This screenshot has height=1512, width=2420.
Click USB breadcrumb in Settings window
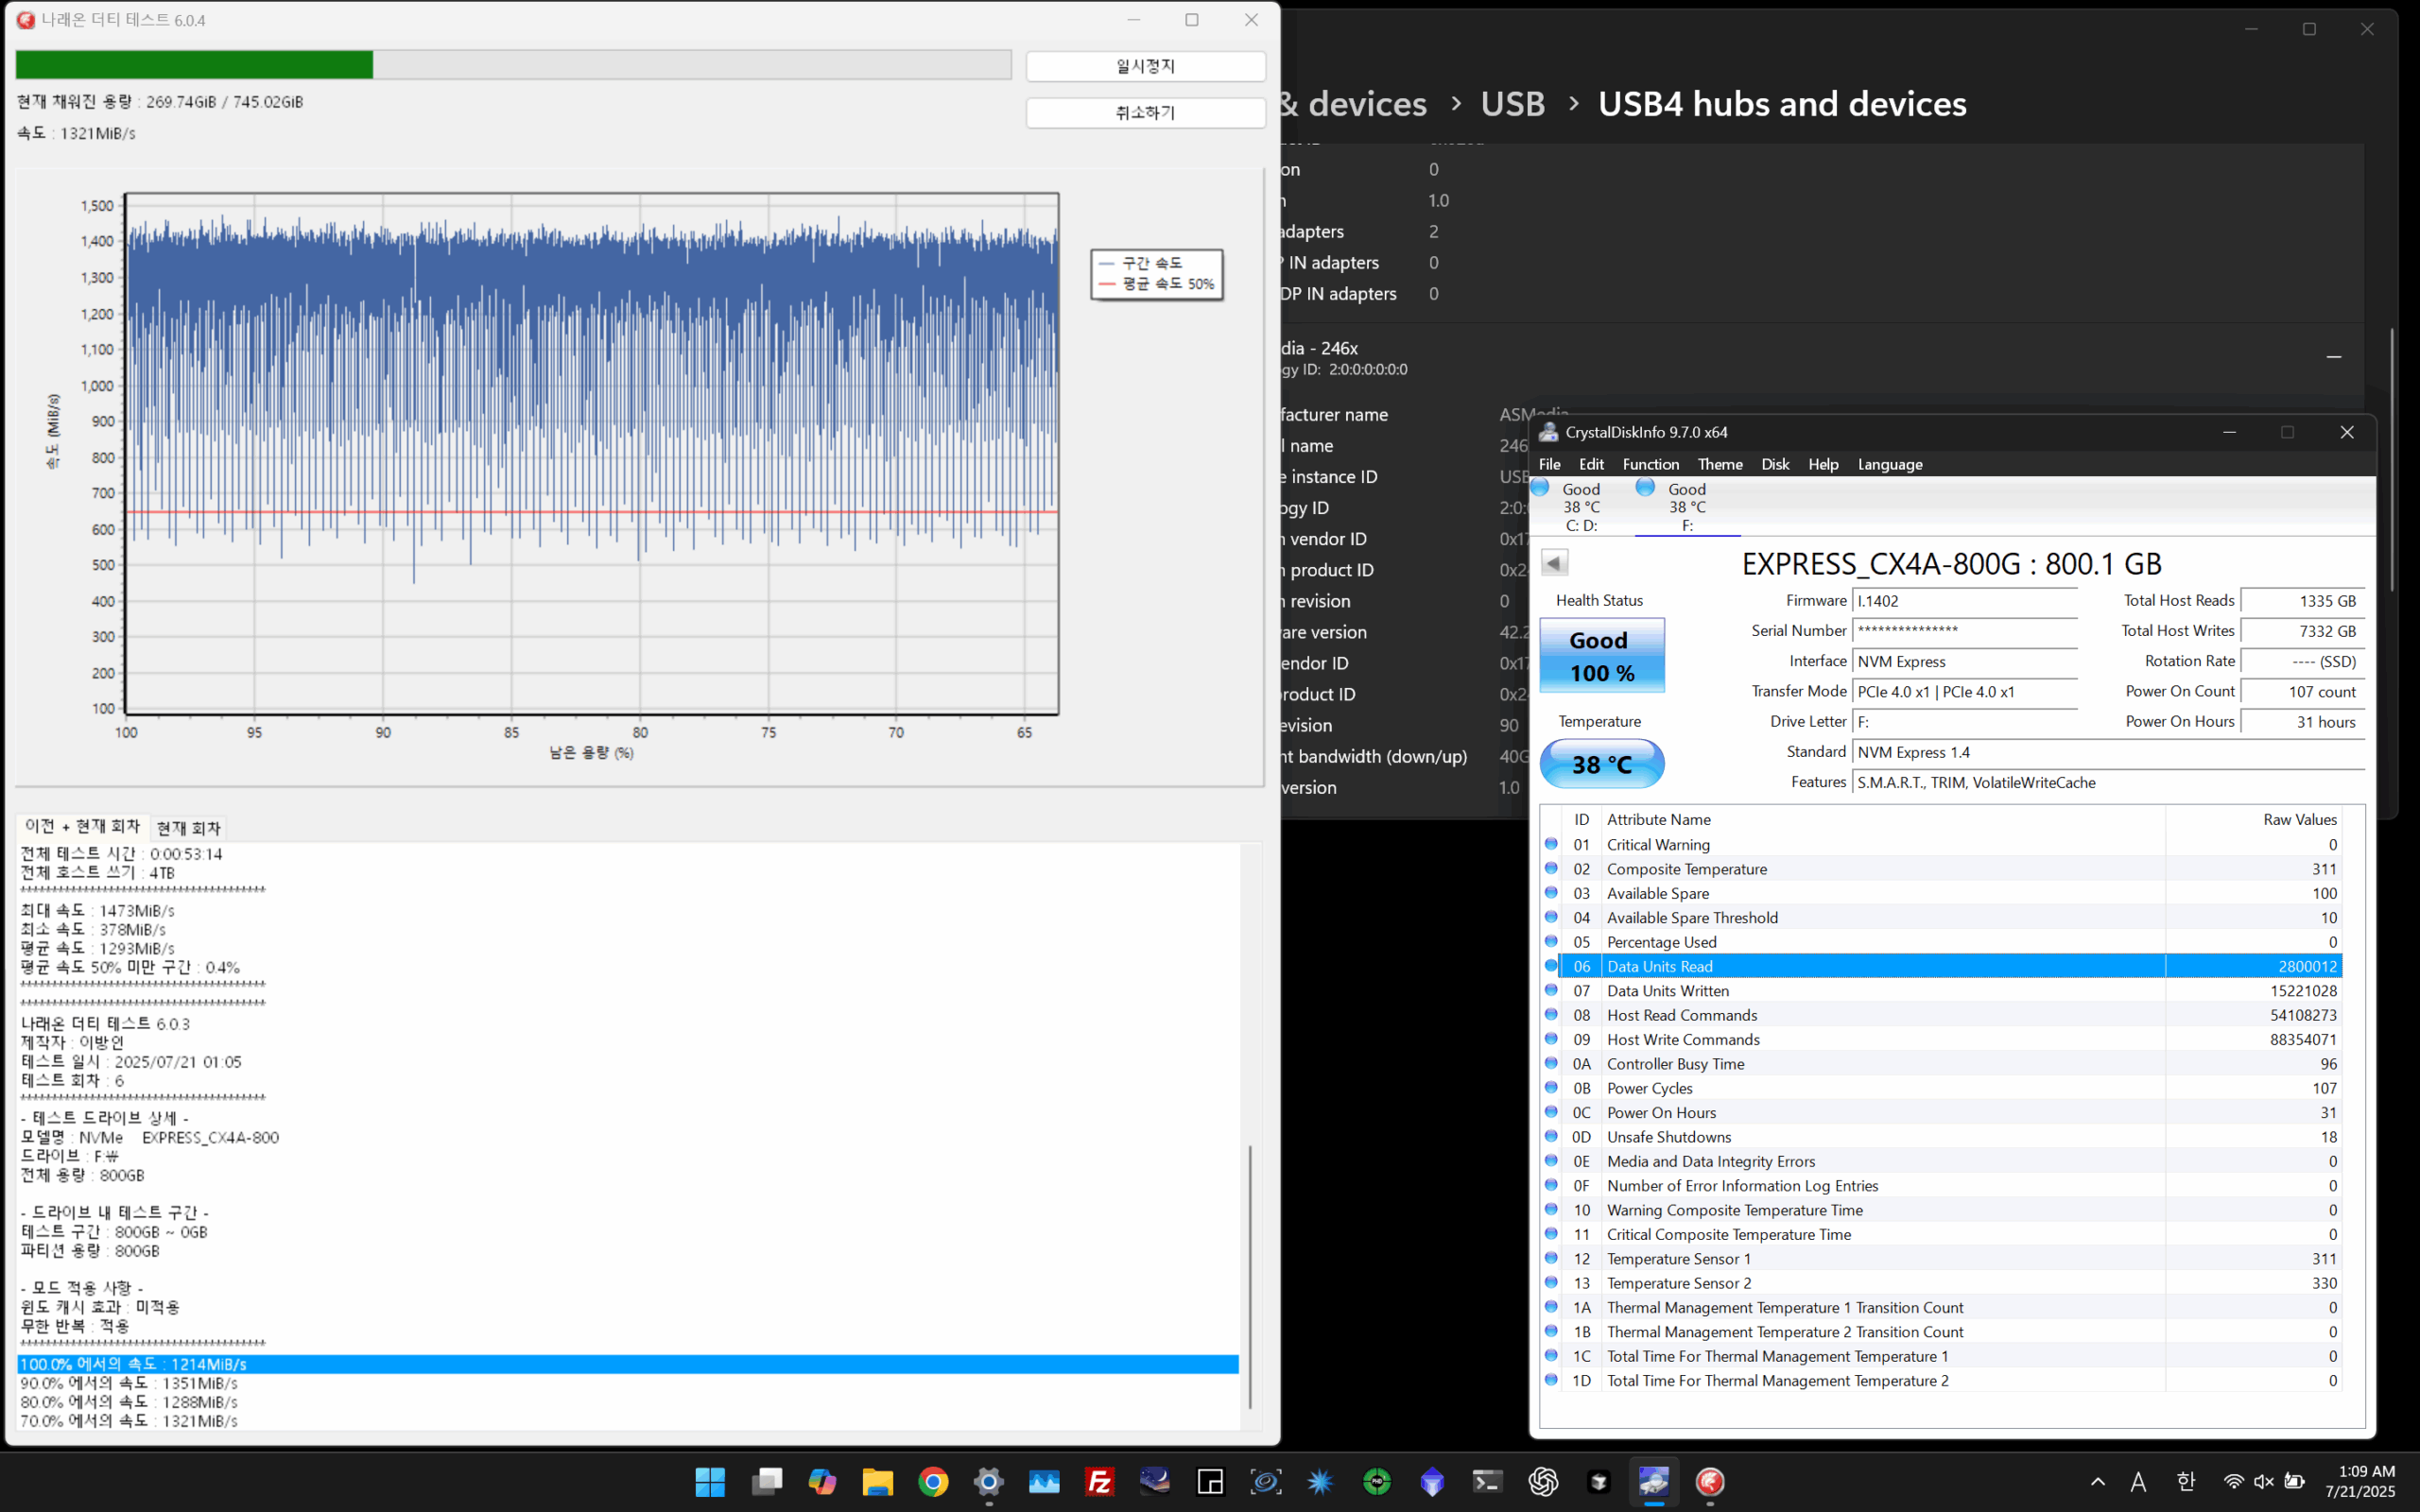click(1512, 104)
